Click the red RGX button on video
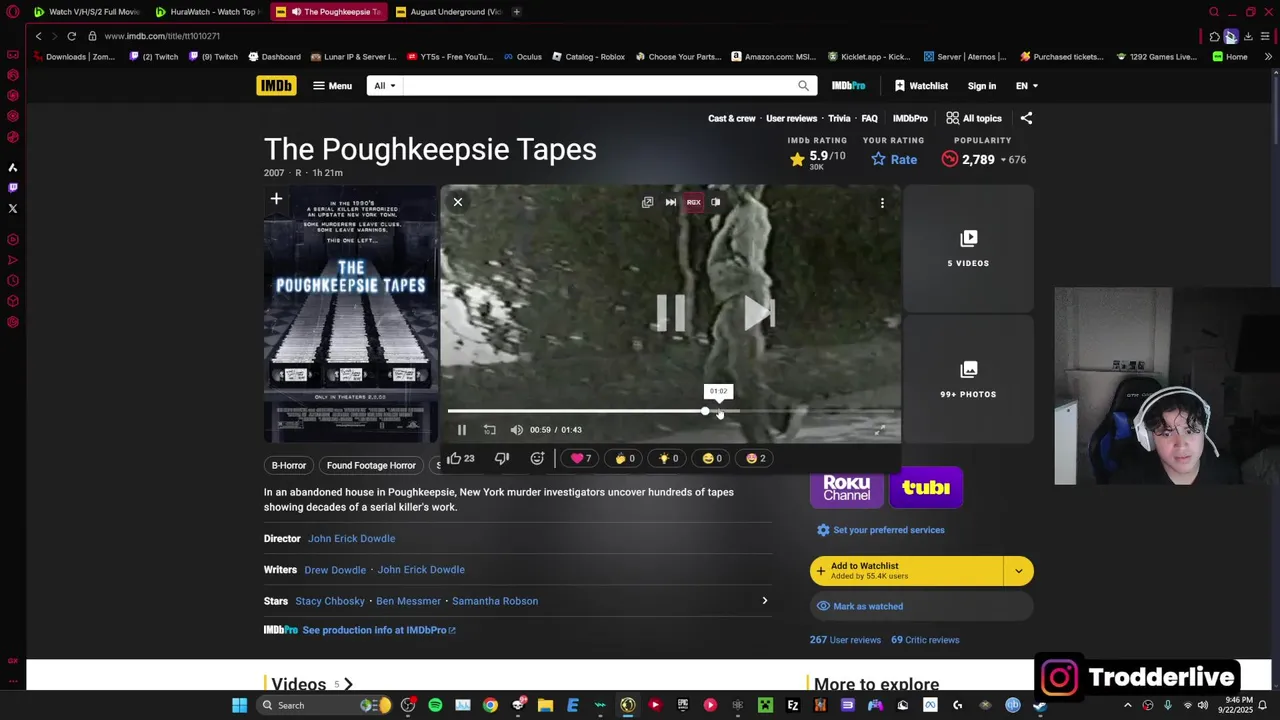This screenshot has height=720, width=1280. (693, 202)
